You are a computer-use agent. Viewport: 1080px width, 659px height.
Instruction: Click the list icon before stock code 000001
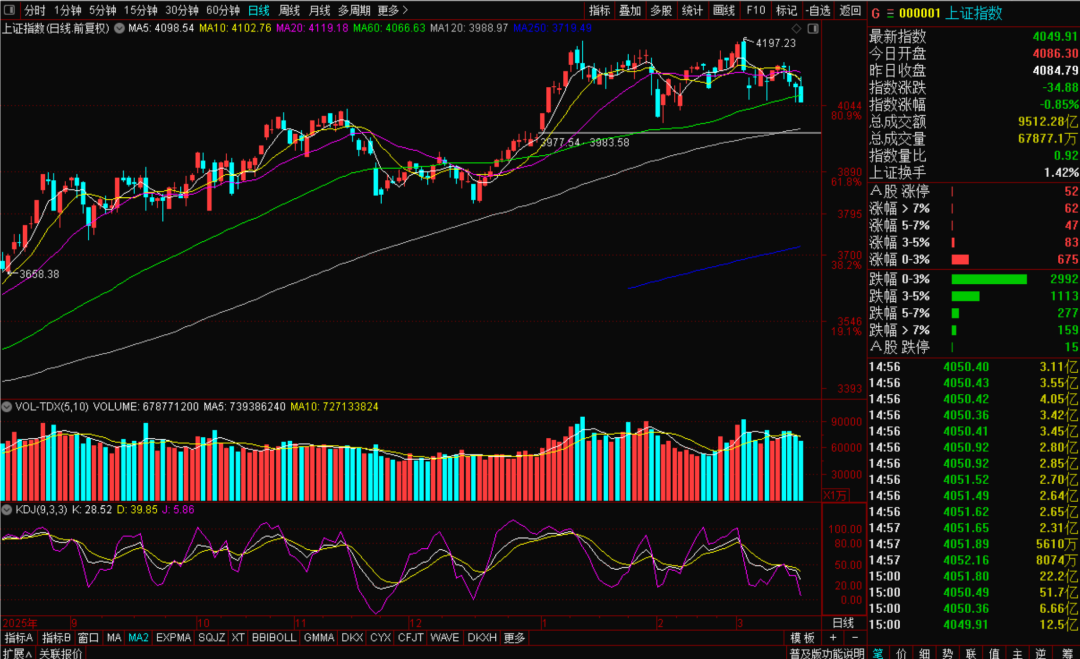pos(888,13)
